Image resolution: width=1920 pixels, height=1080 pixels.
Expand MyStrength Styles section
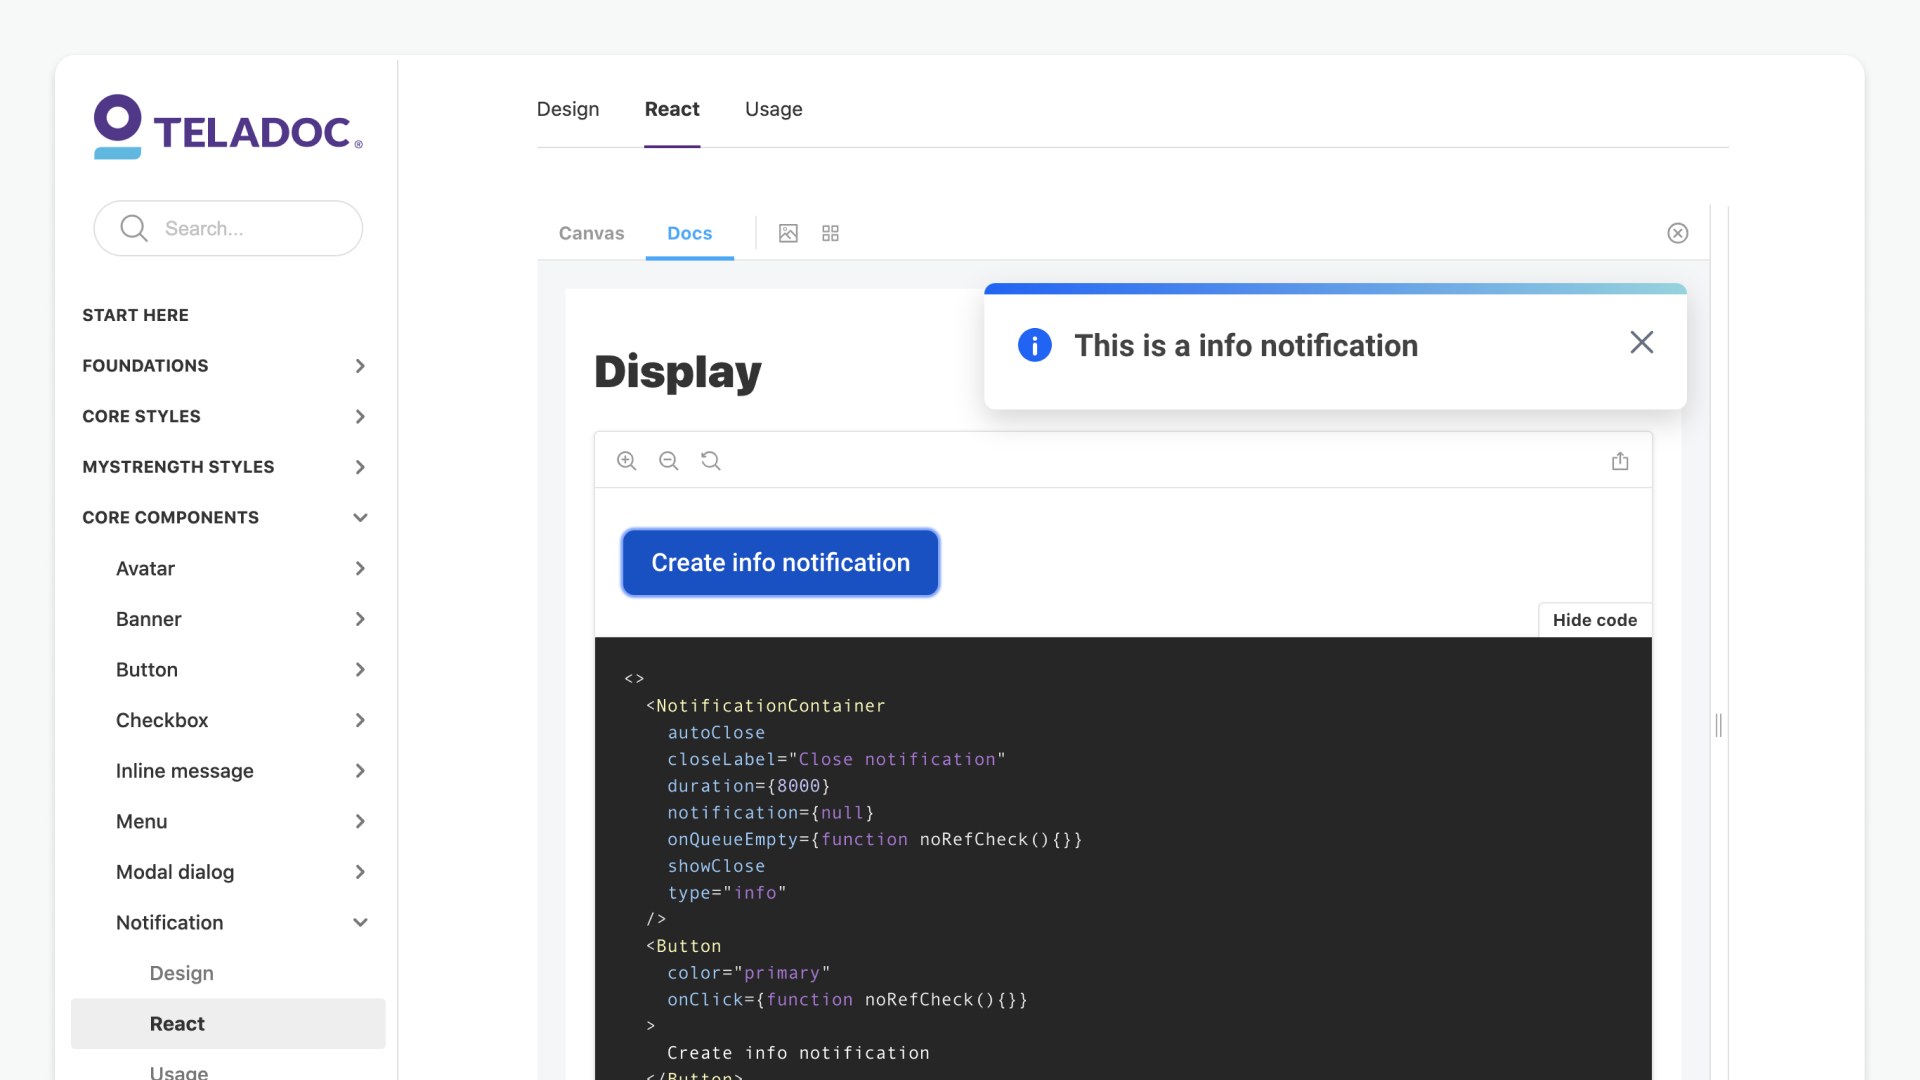tap(360, 467)
